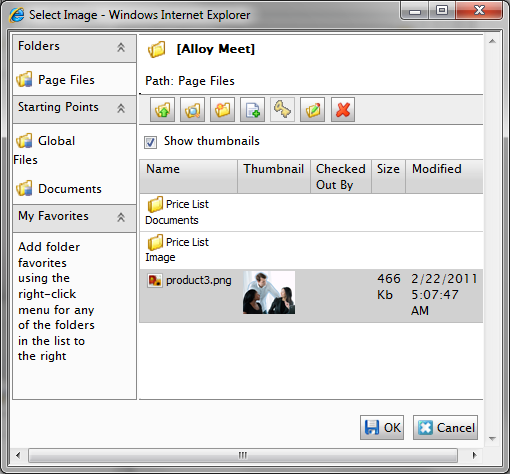Click the red delete X icon

pyautogui.click(x=343, y=110)
